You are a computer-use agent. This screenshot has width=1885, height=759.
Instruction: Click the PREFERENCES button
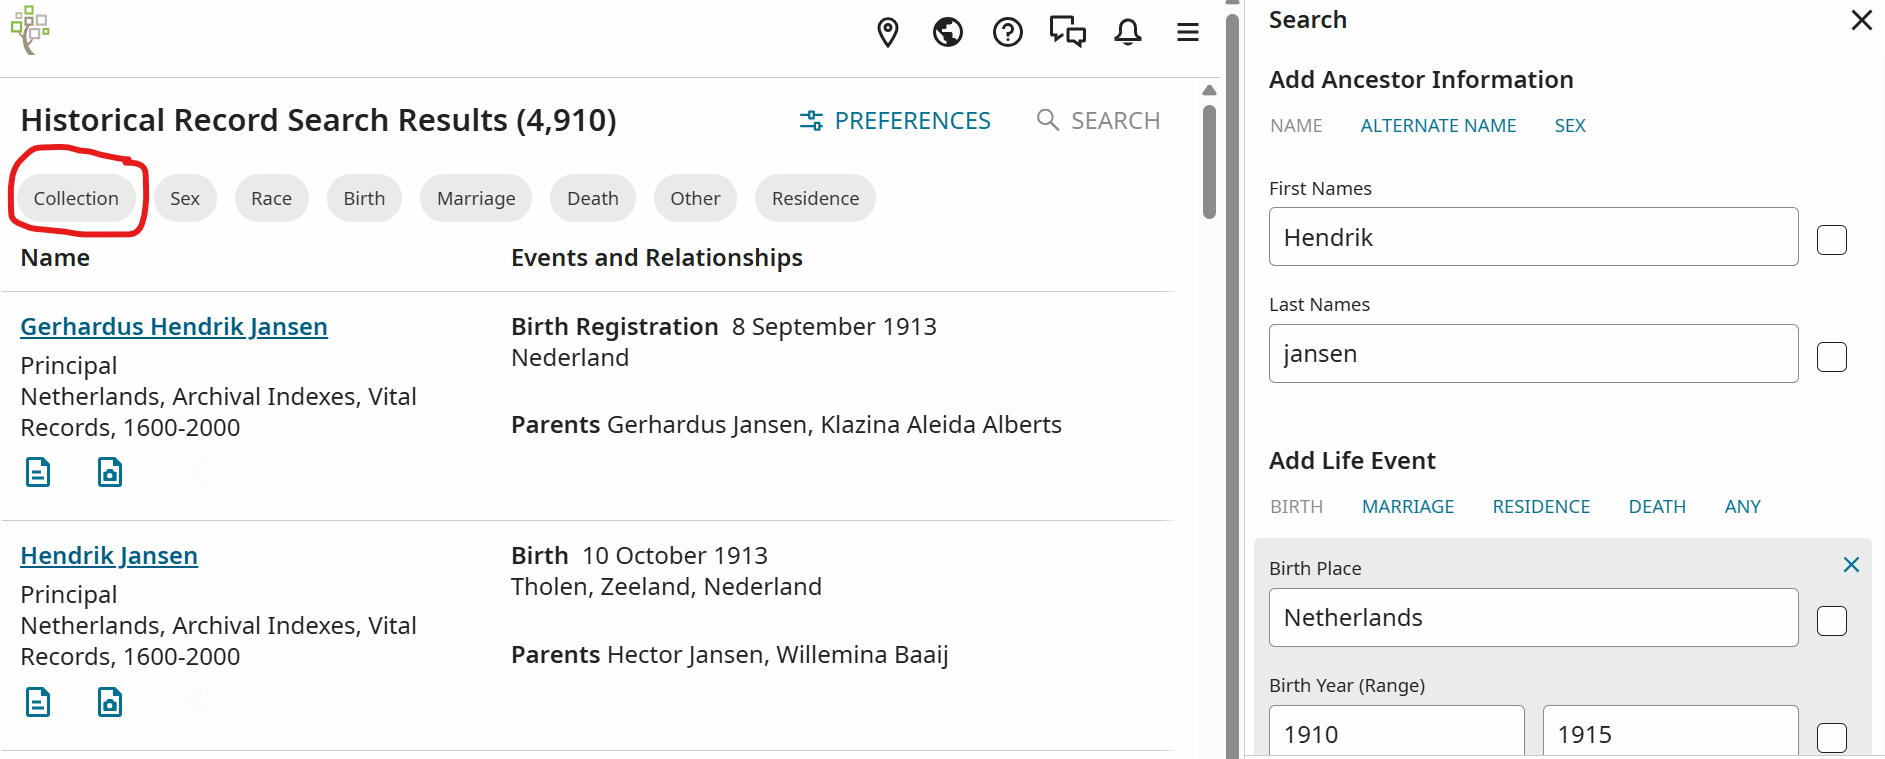point(895,121)
